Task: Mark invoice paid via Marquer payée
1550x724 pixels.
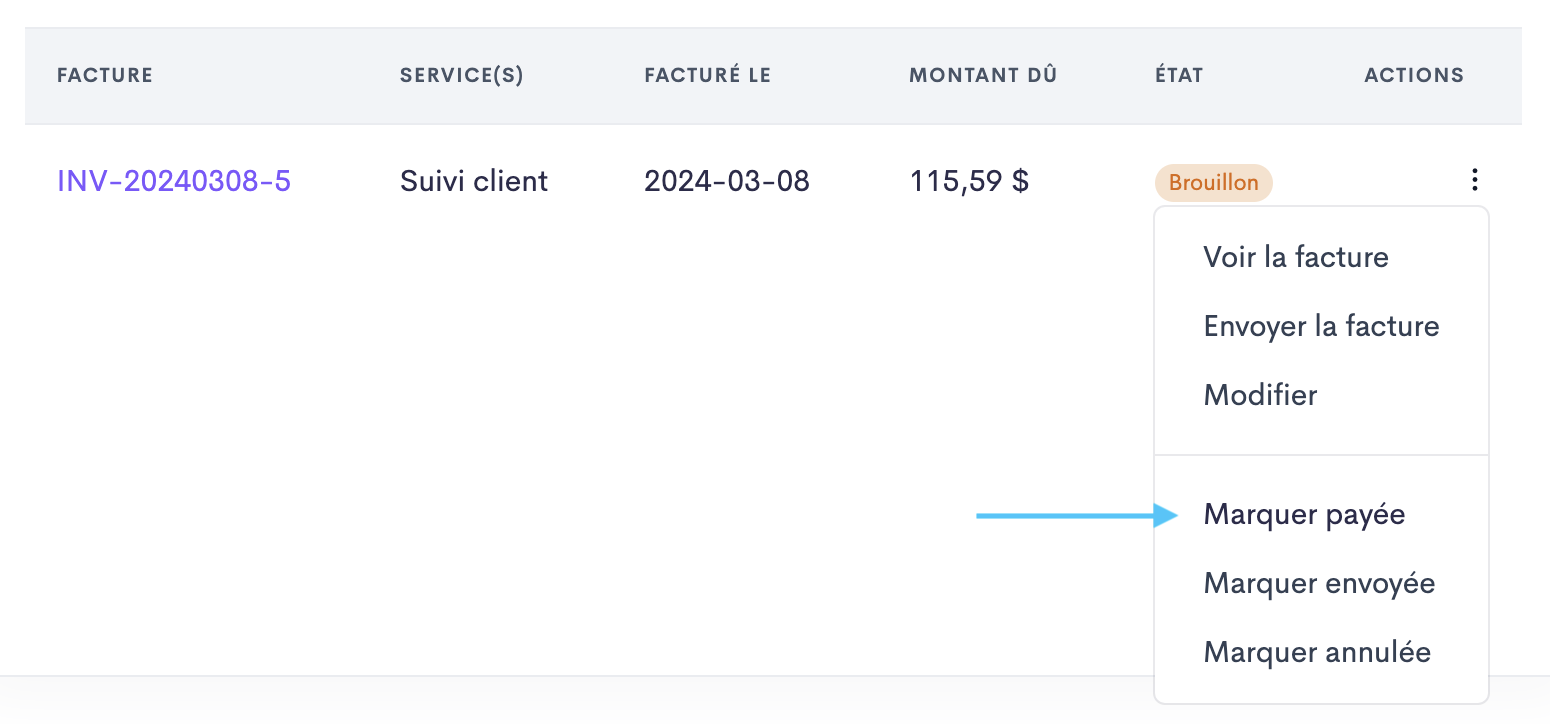Action: (x=1304, y=515)
